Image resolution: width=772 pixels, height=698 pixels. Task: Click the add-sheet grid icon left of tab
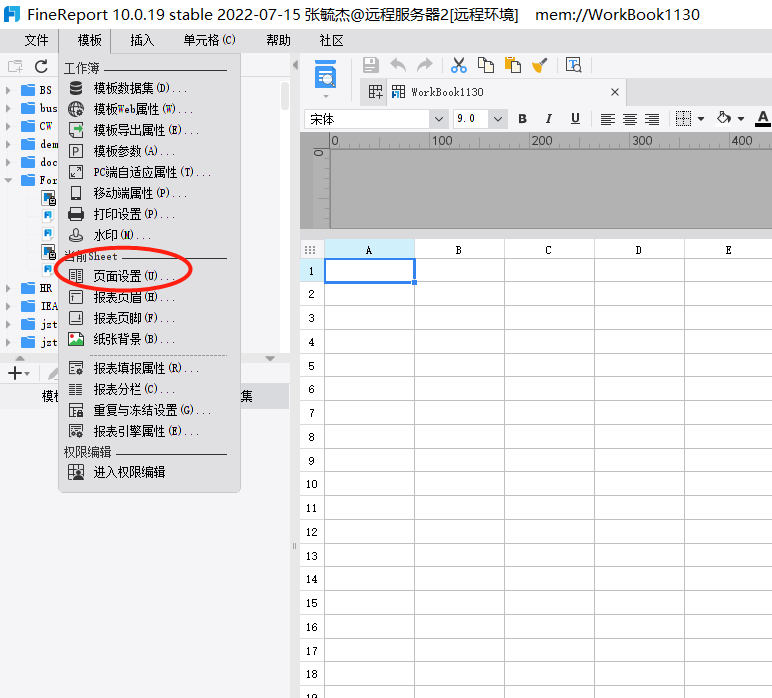pos(375,92)
